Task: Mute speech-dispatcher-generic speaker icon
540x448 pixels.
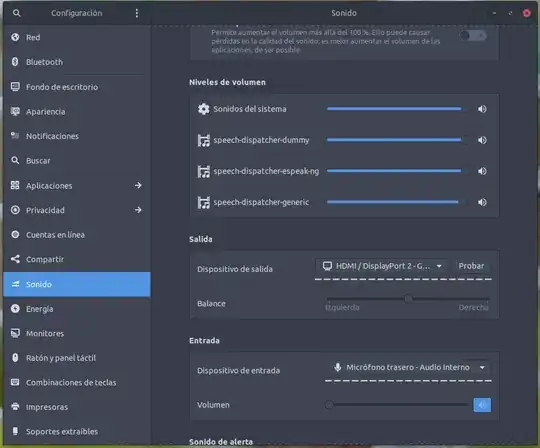Action: [x=482, y=202]
